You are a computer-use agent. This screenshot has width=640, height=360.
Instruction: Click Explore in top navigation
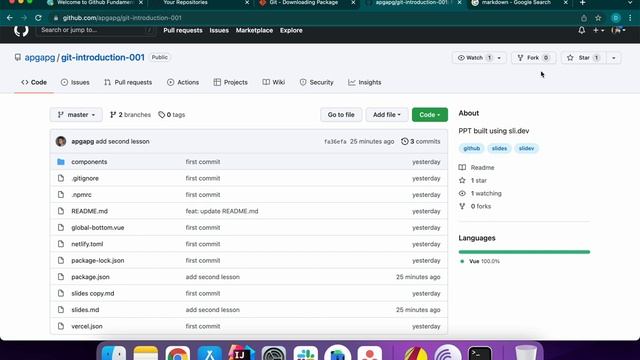tap(291, 31)
